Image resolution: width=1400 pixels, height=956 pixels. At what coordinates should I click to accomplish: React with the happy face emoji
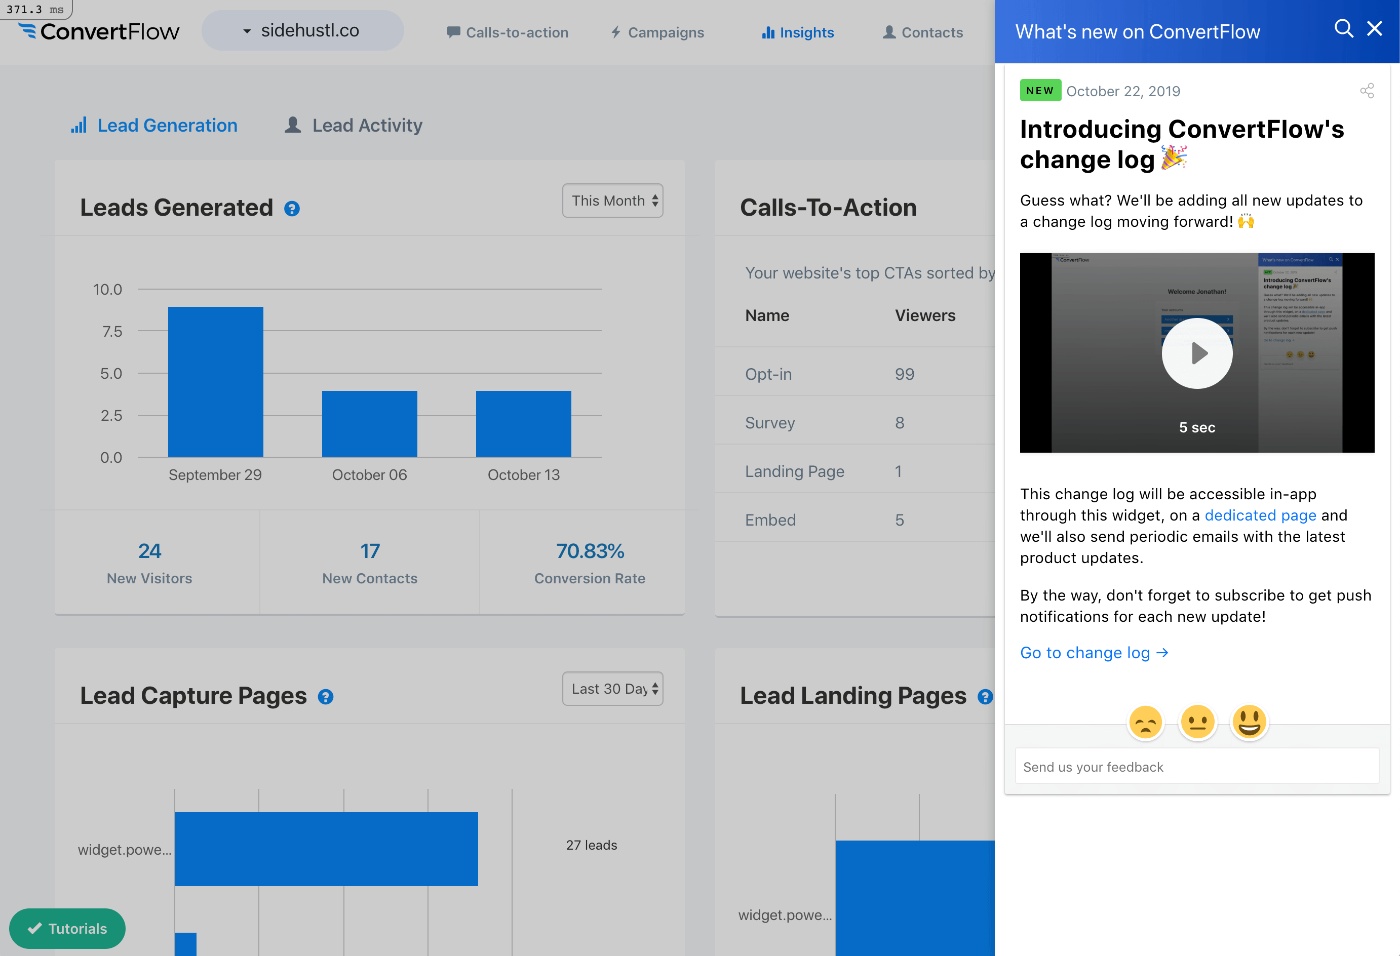(x=1249, y=721)
